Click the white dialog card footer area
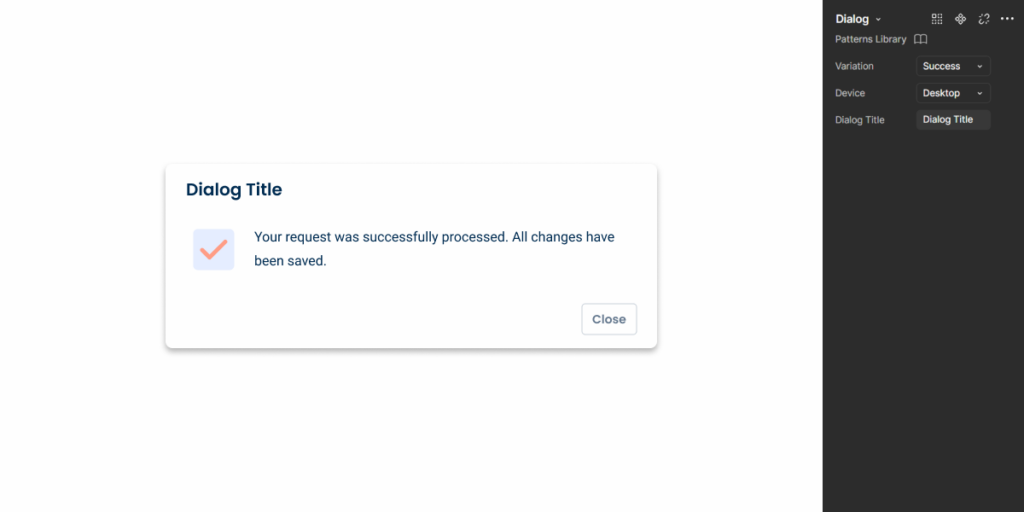 pos(372,319)
